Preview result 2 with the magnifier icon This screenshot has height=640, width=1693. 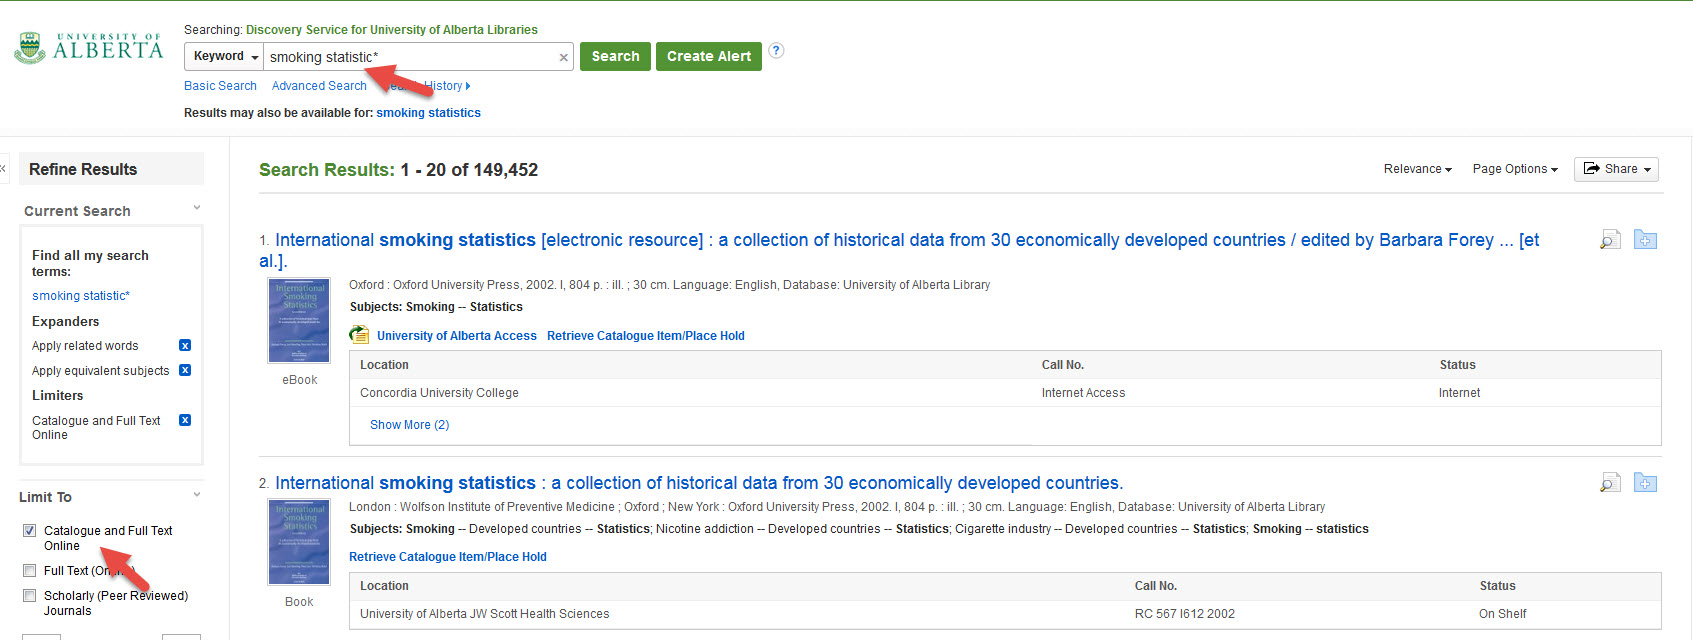coord(1610,483)
